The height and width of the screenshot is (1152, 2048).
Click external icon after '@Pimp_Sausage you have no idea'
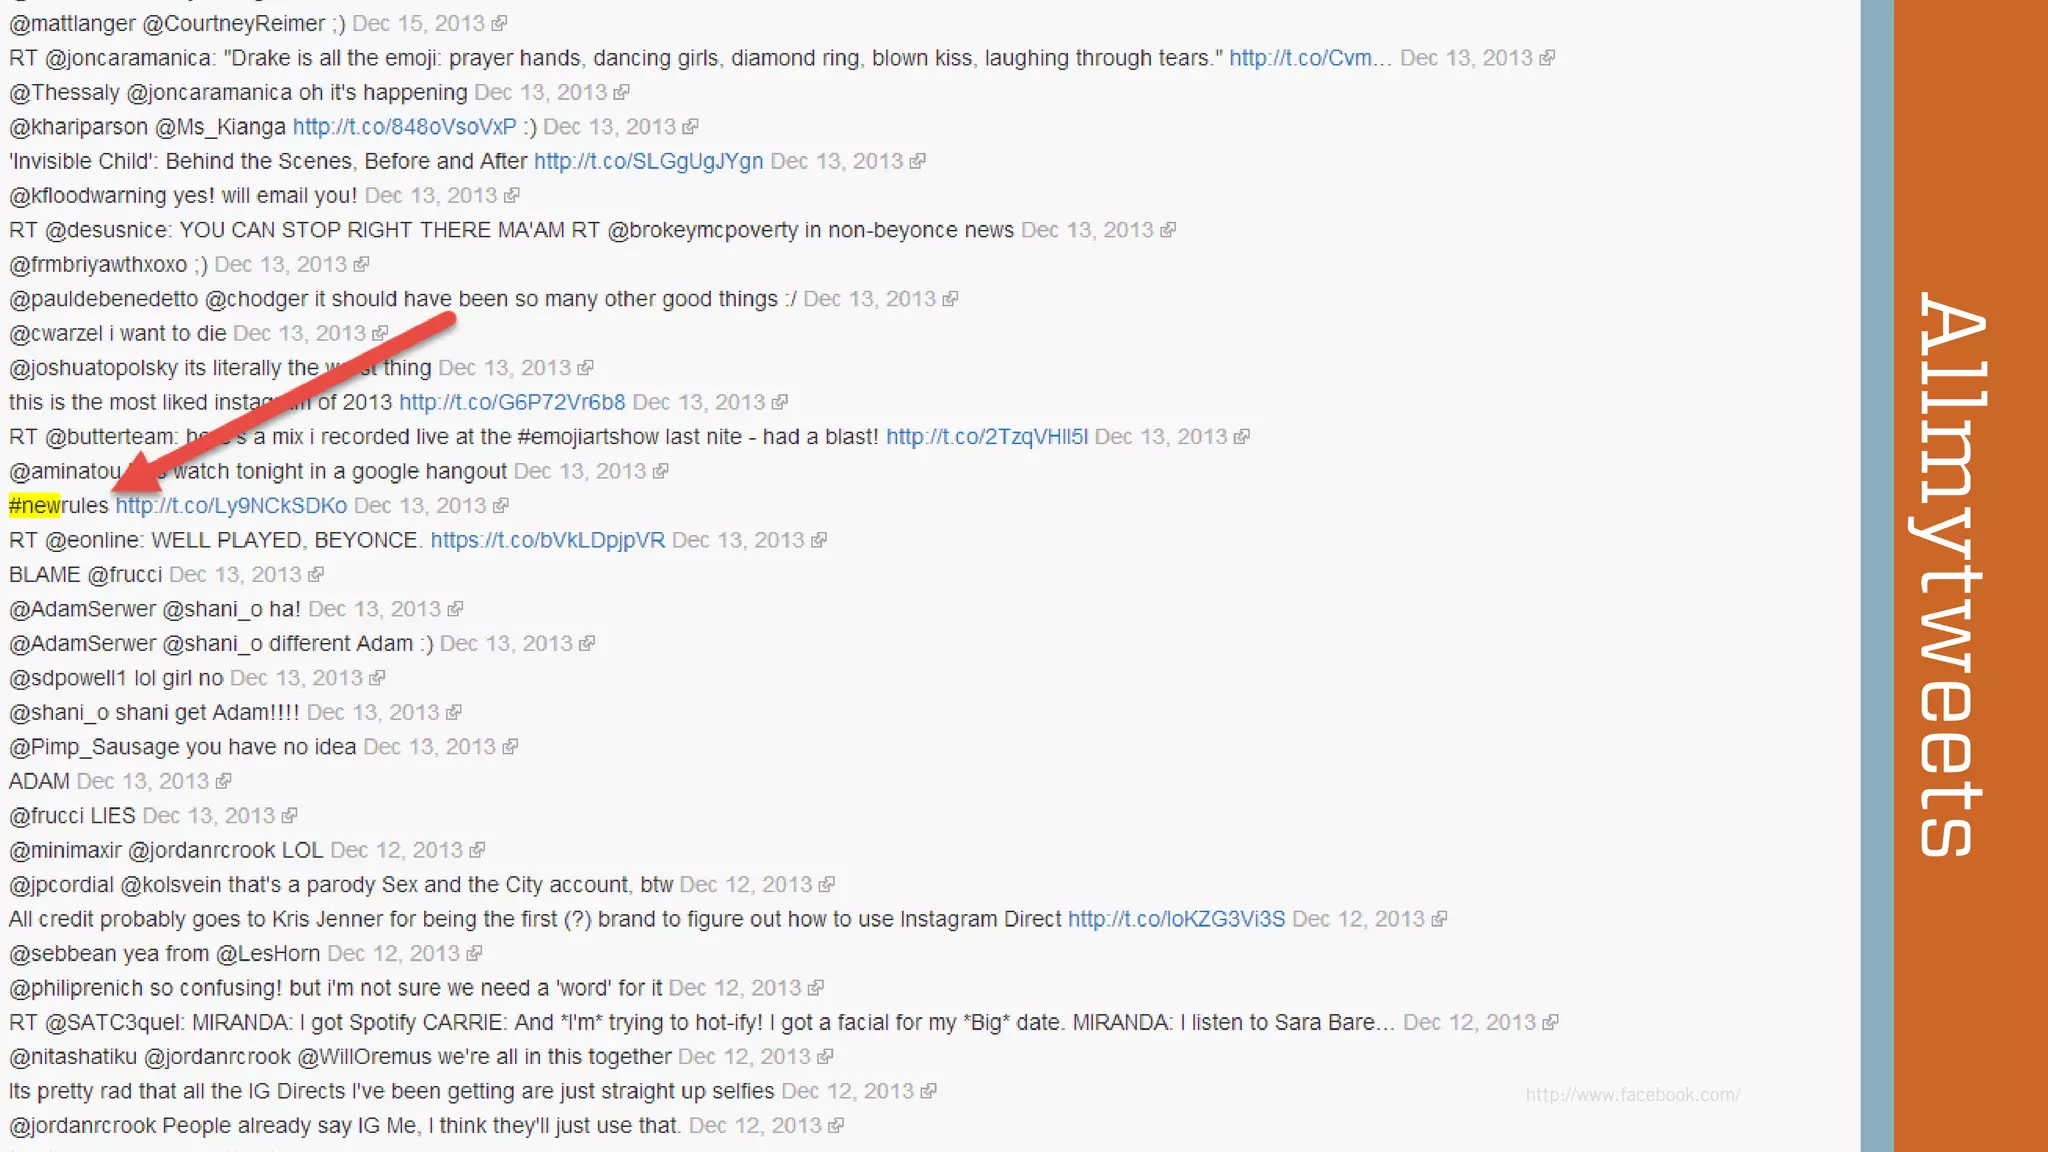click(x=510, y=747)
